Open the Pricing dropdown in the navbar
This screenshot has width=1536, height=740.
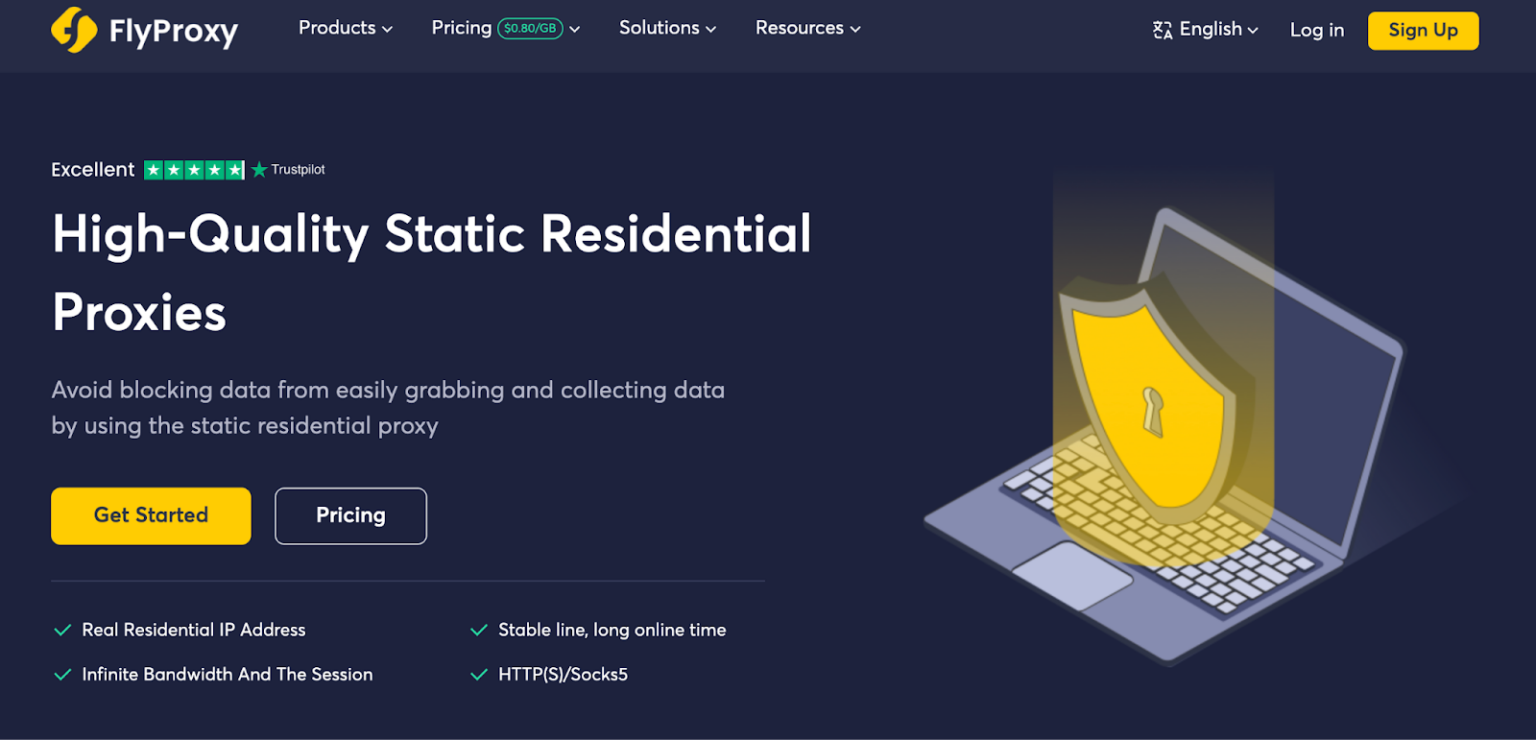pos(505,28)
